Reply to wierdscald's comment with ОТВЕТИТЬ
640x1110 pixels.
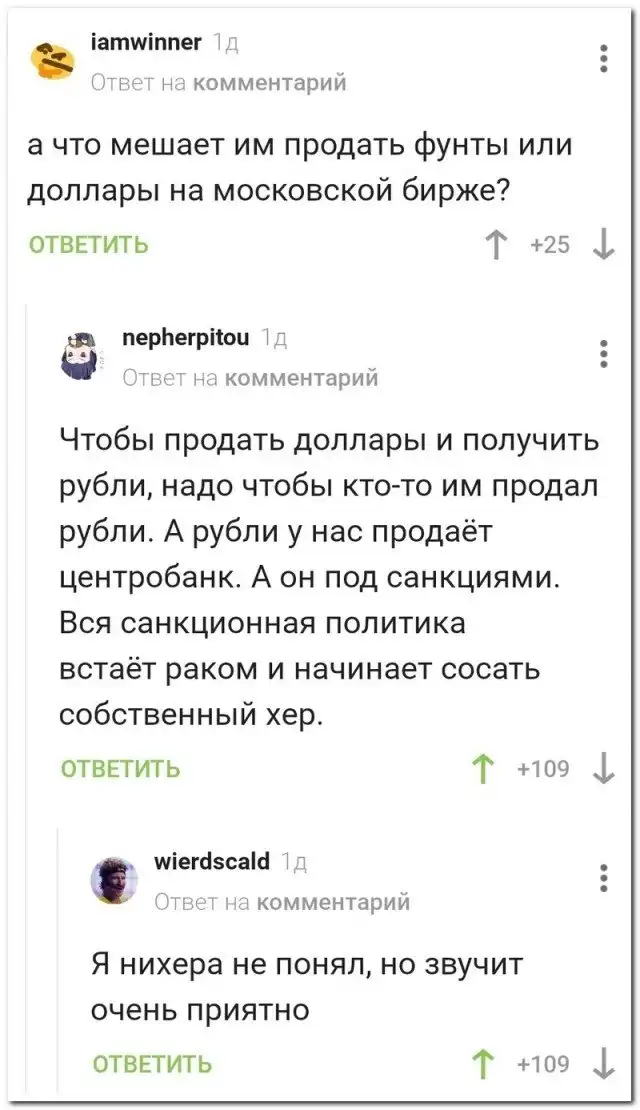coord(152,1063)
